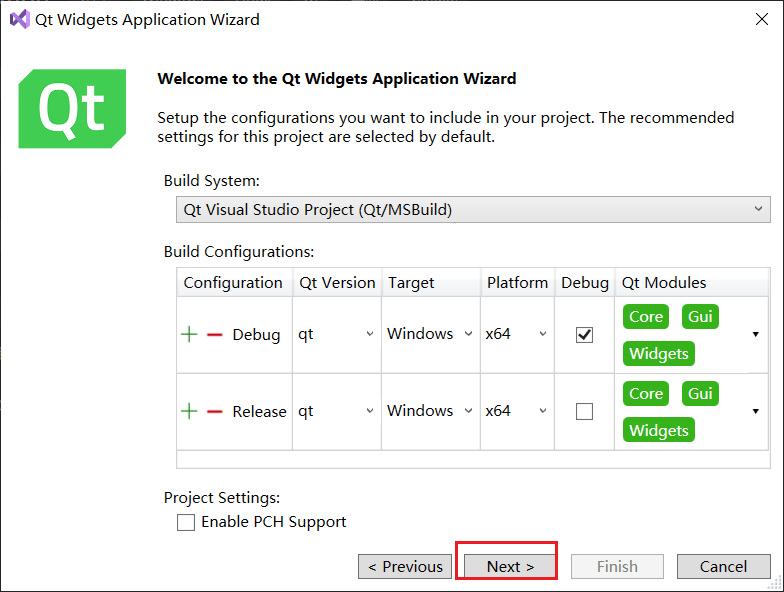The width and height of the screenshot is (784, 592).
Task: Click the Qt Modules column header
Action: pos(692,282)
